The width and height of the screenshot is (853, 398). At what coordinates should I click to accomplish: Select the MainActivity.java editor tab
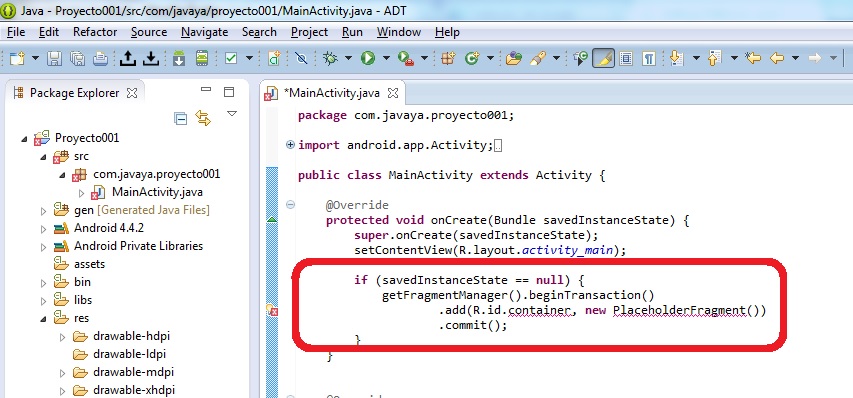point(331,93)
